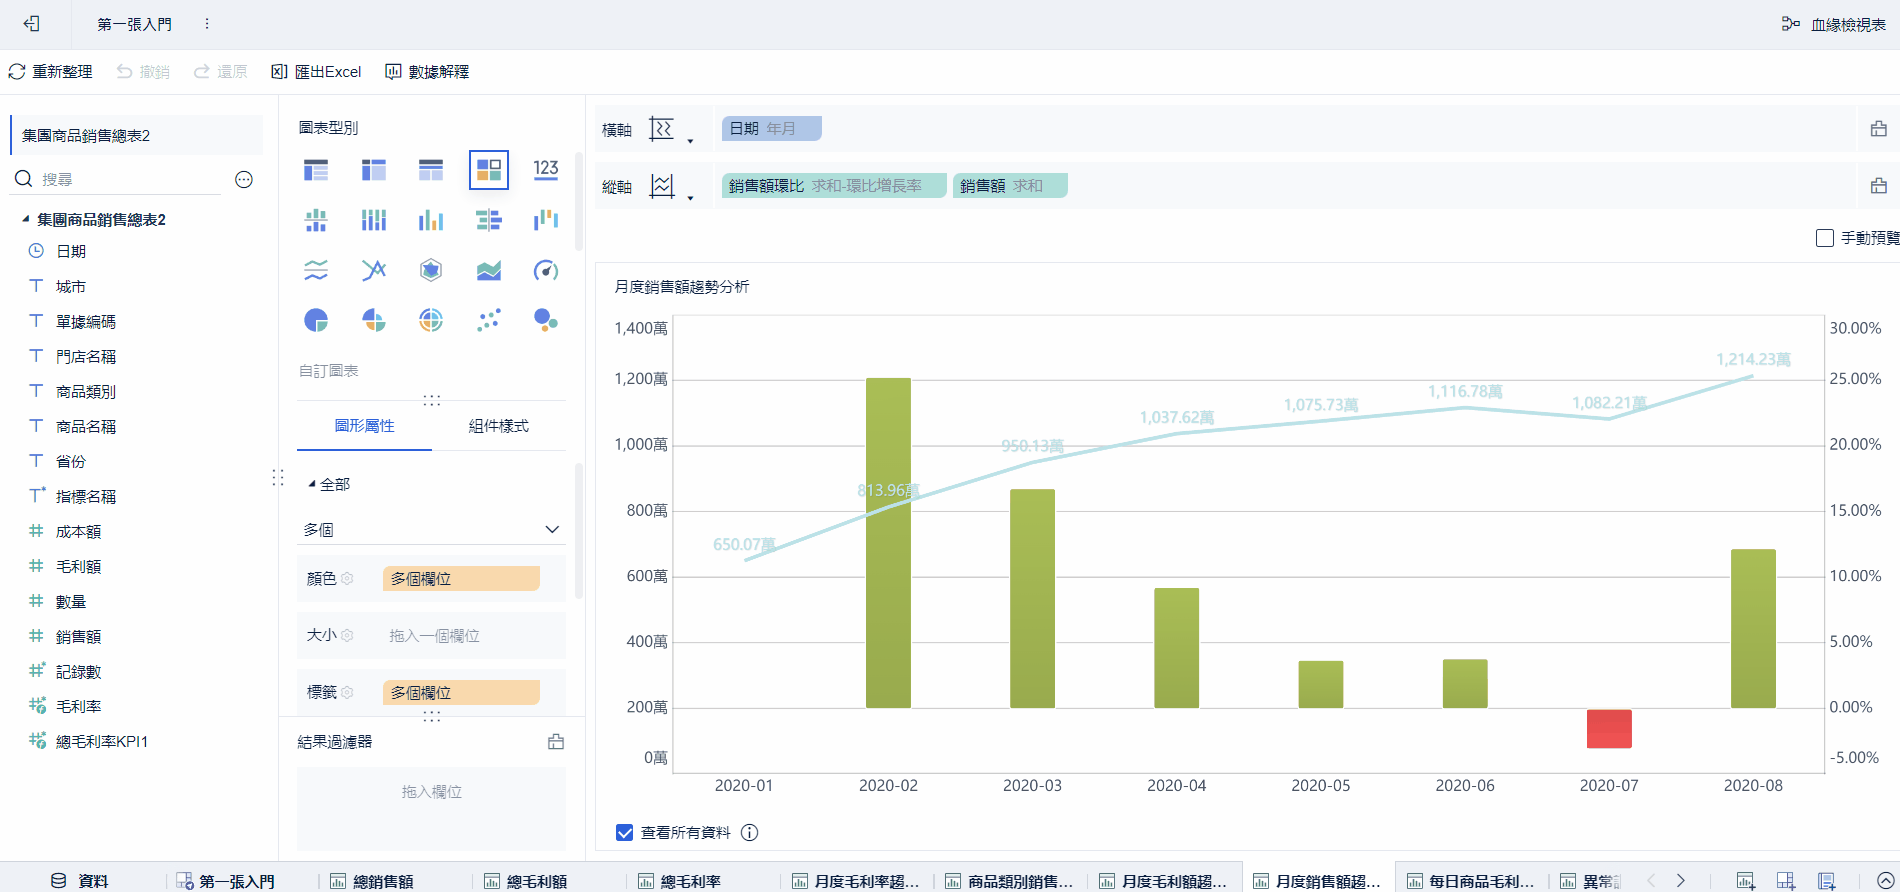Collapse 集團商品銷售總表2 tree node

pos(25,219)
